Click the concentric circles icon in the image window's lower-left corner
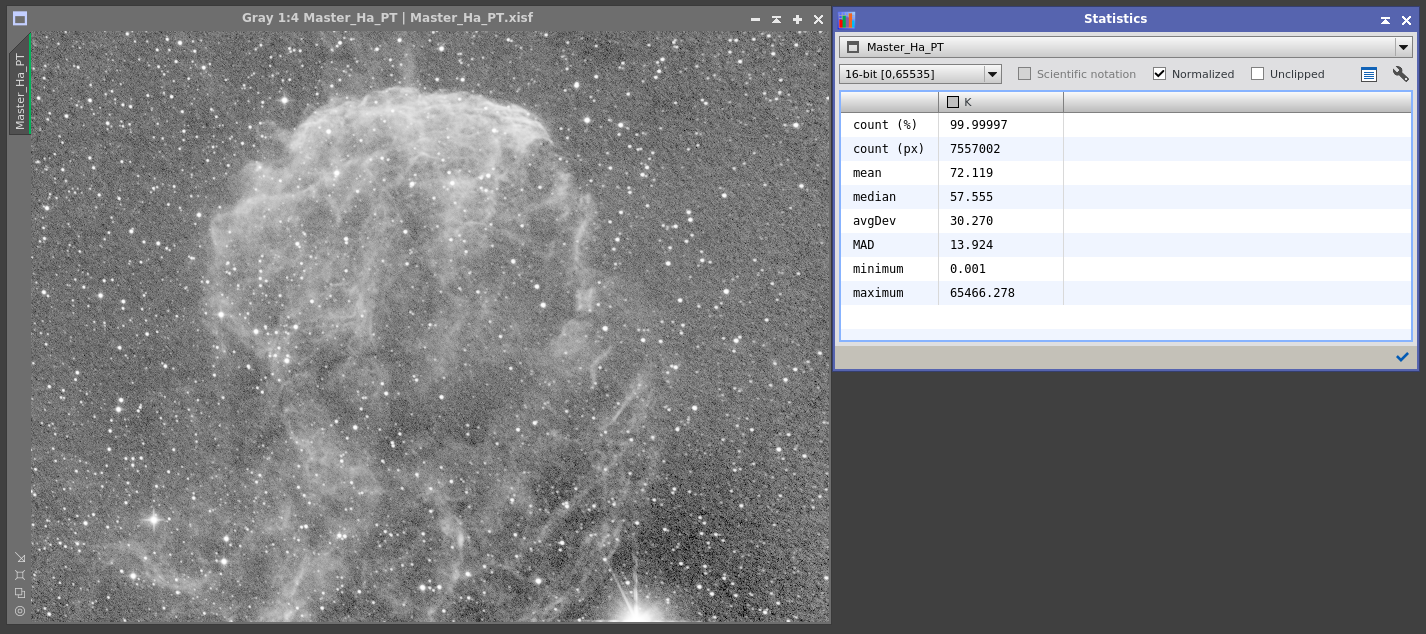Screen dimensions: 1426x634 (x=20, y=611)
